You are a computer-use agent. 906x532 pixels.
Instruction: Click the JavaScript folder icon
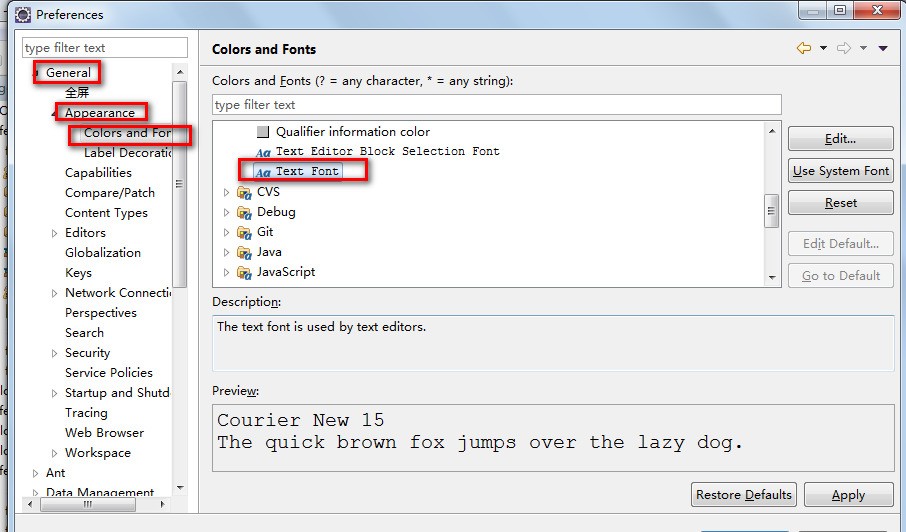click(244, 272)
